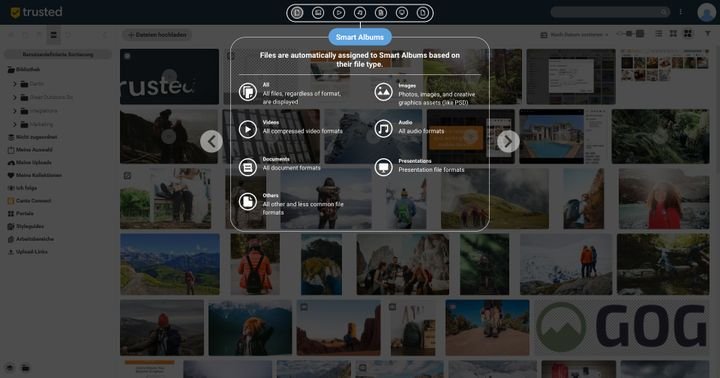720x378 pixels.
Task: Open the Presentations smart album in top bar
Action: pos(402,13)
